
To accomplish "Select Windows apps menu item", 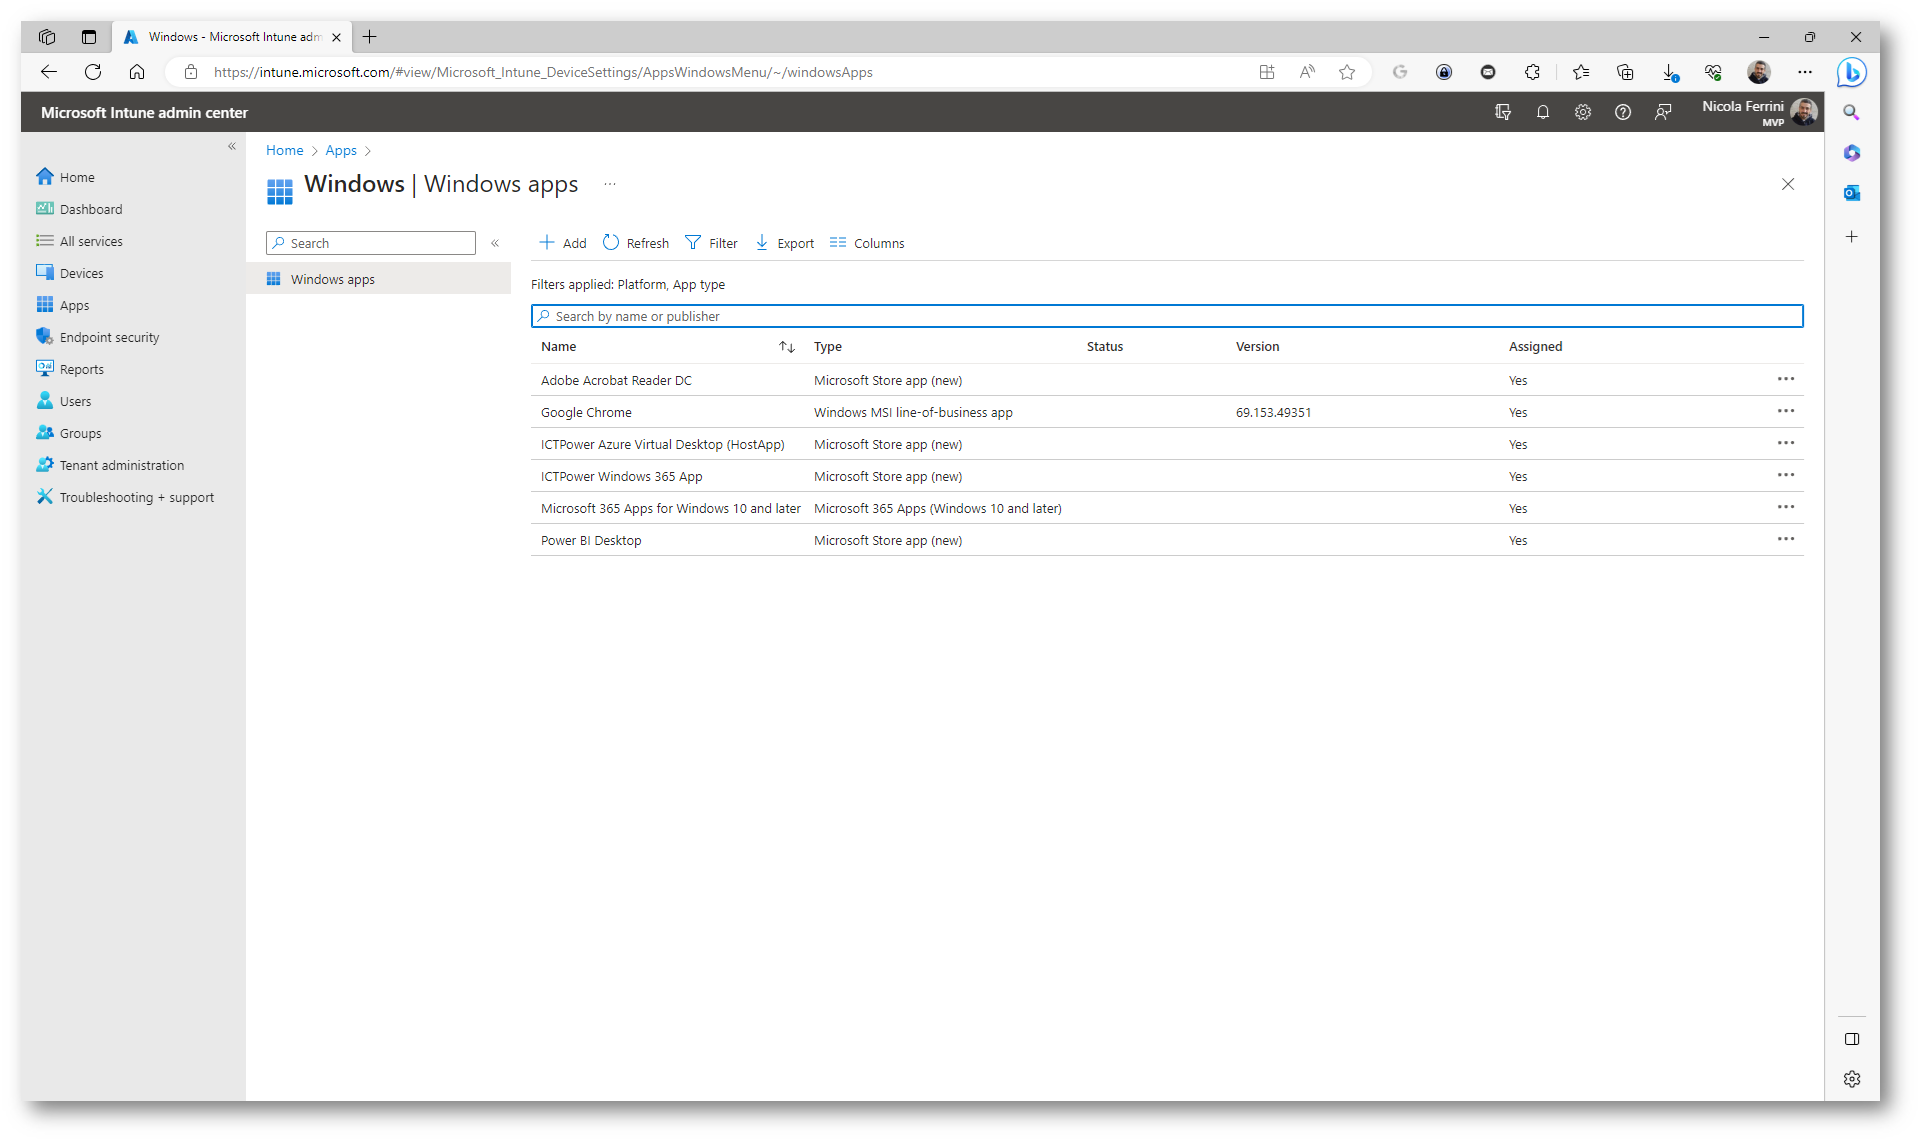I will tap(379, 279).
